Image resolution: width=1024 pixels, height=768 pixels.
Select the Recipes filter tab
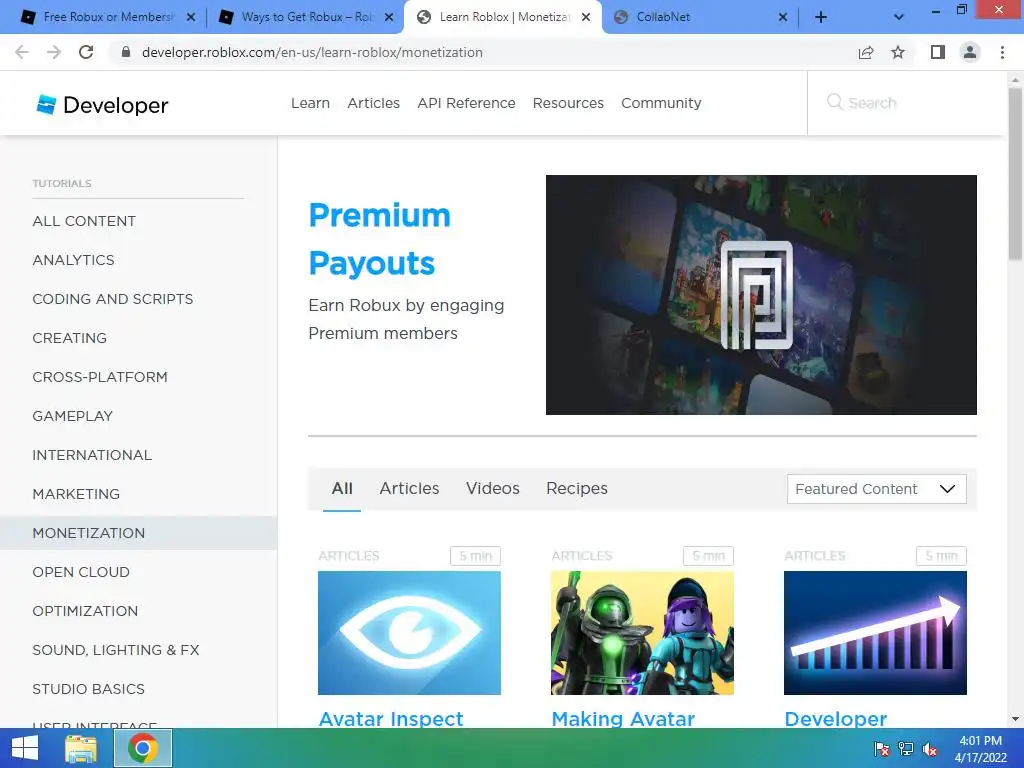[577, 488]
